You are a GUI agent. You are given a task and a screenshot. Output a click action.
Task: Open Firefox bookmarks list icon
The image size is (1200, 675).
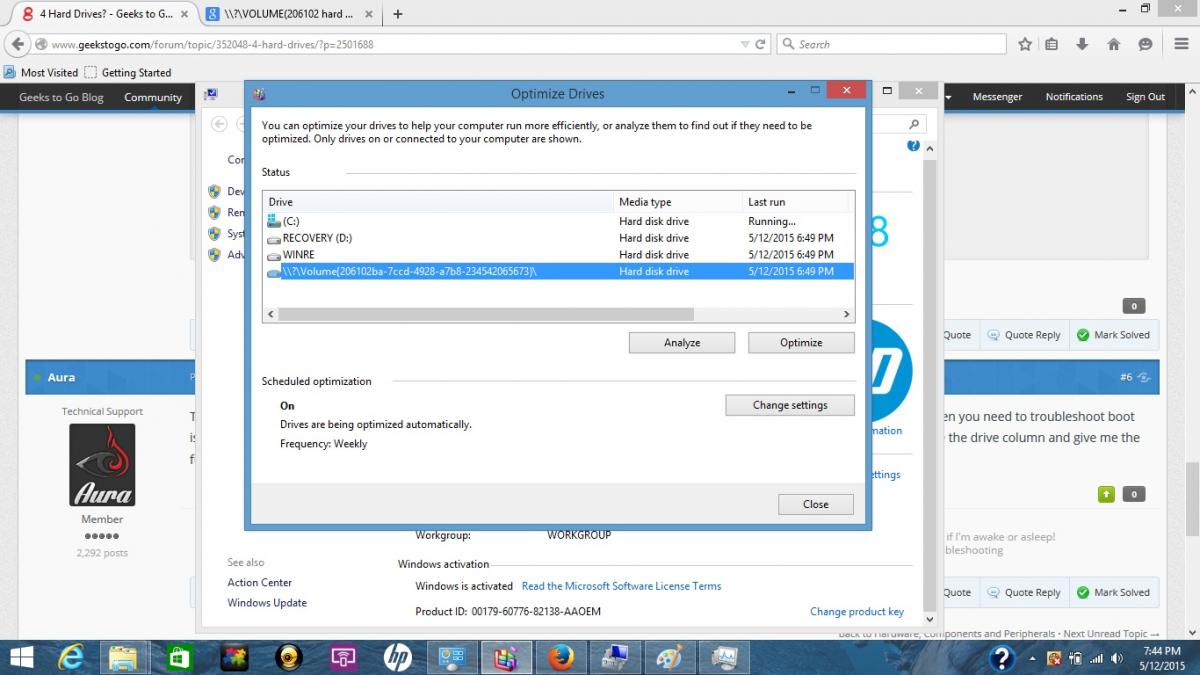tap(1051, 44)
